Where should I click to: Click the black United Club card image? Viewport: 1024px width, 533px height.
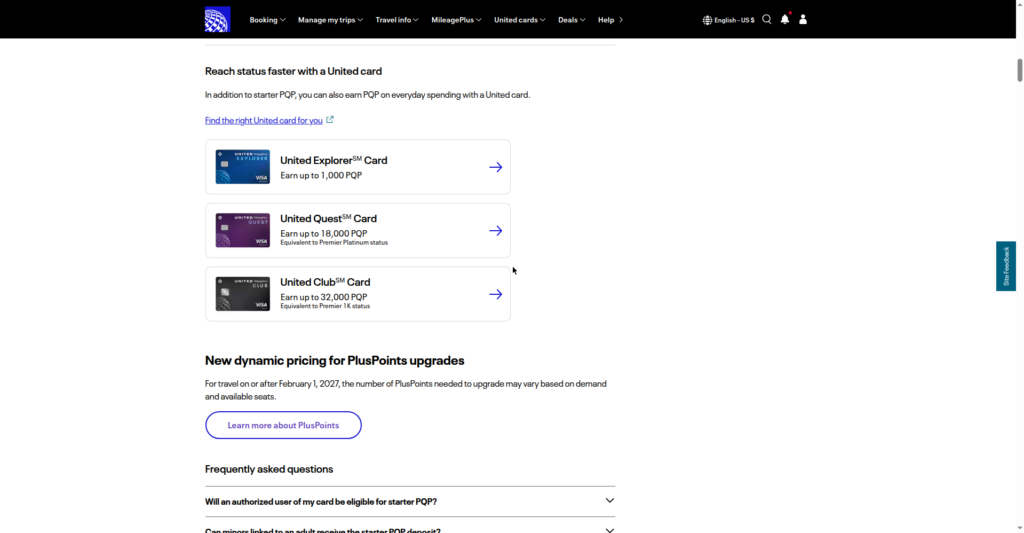[243, 293]
